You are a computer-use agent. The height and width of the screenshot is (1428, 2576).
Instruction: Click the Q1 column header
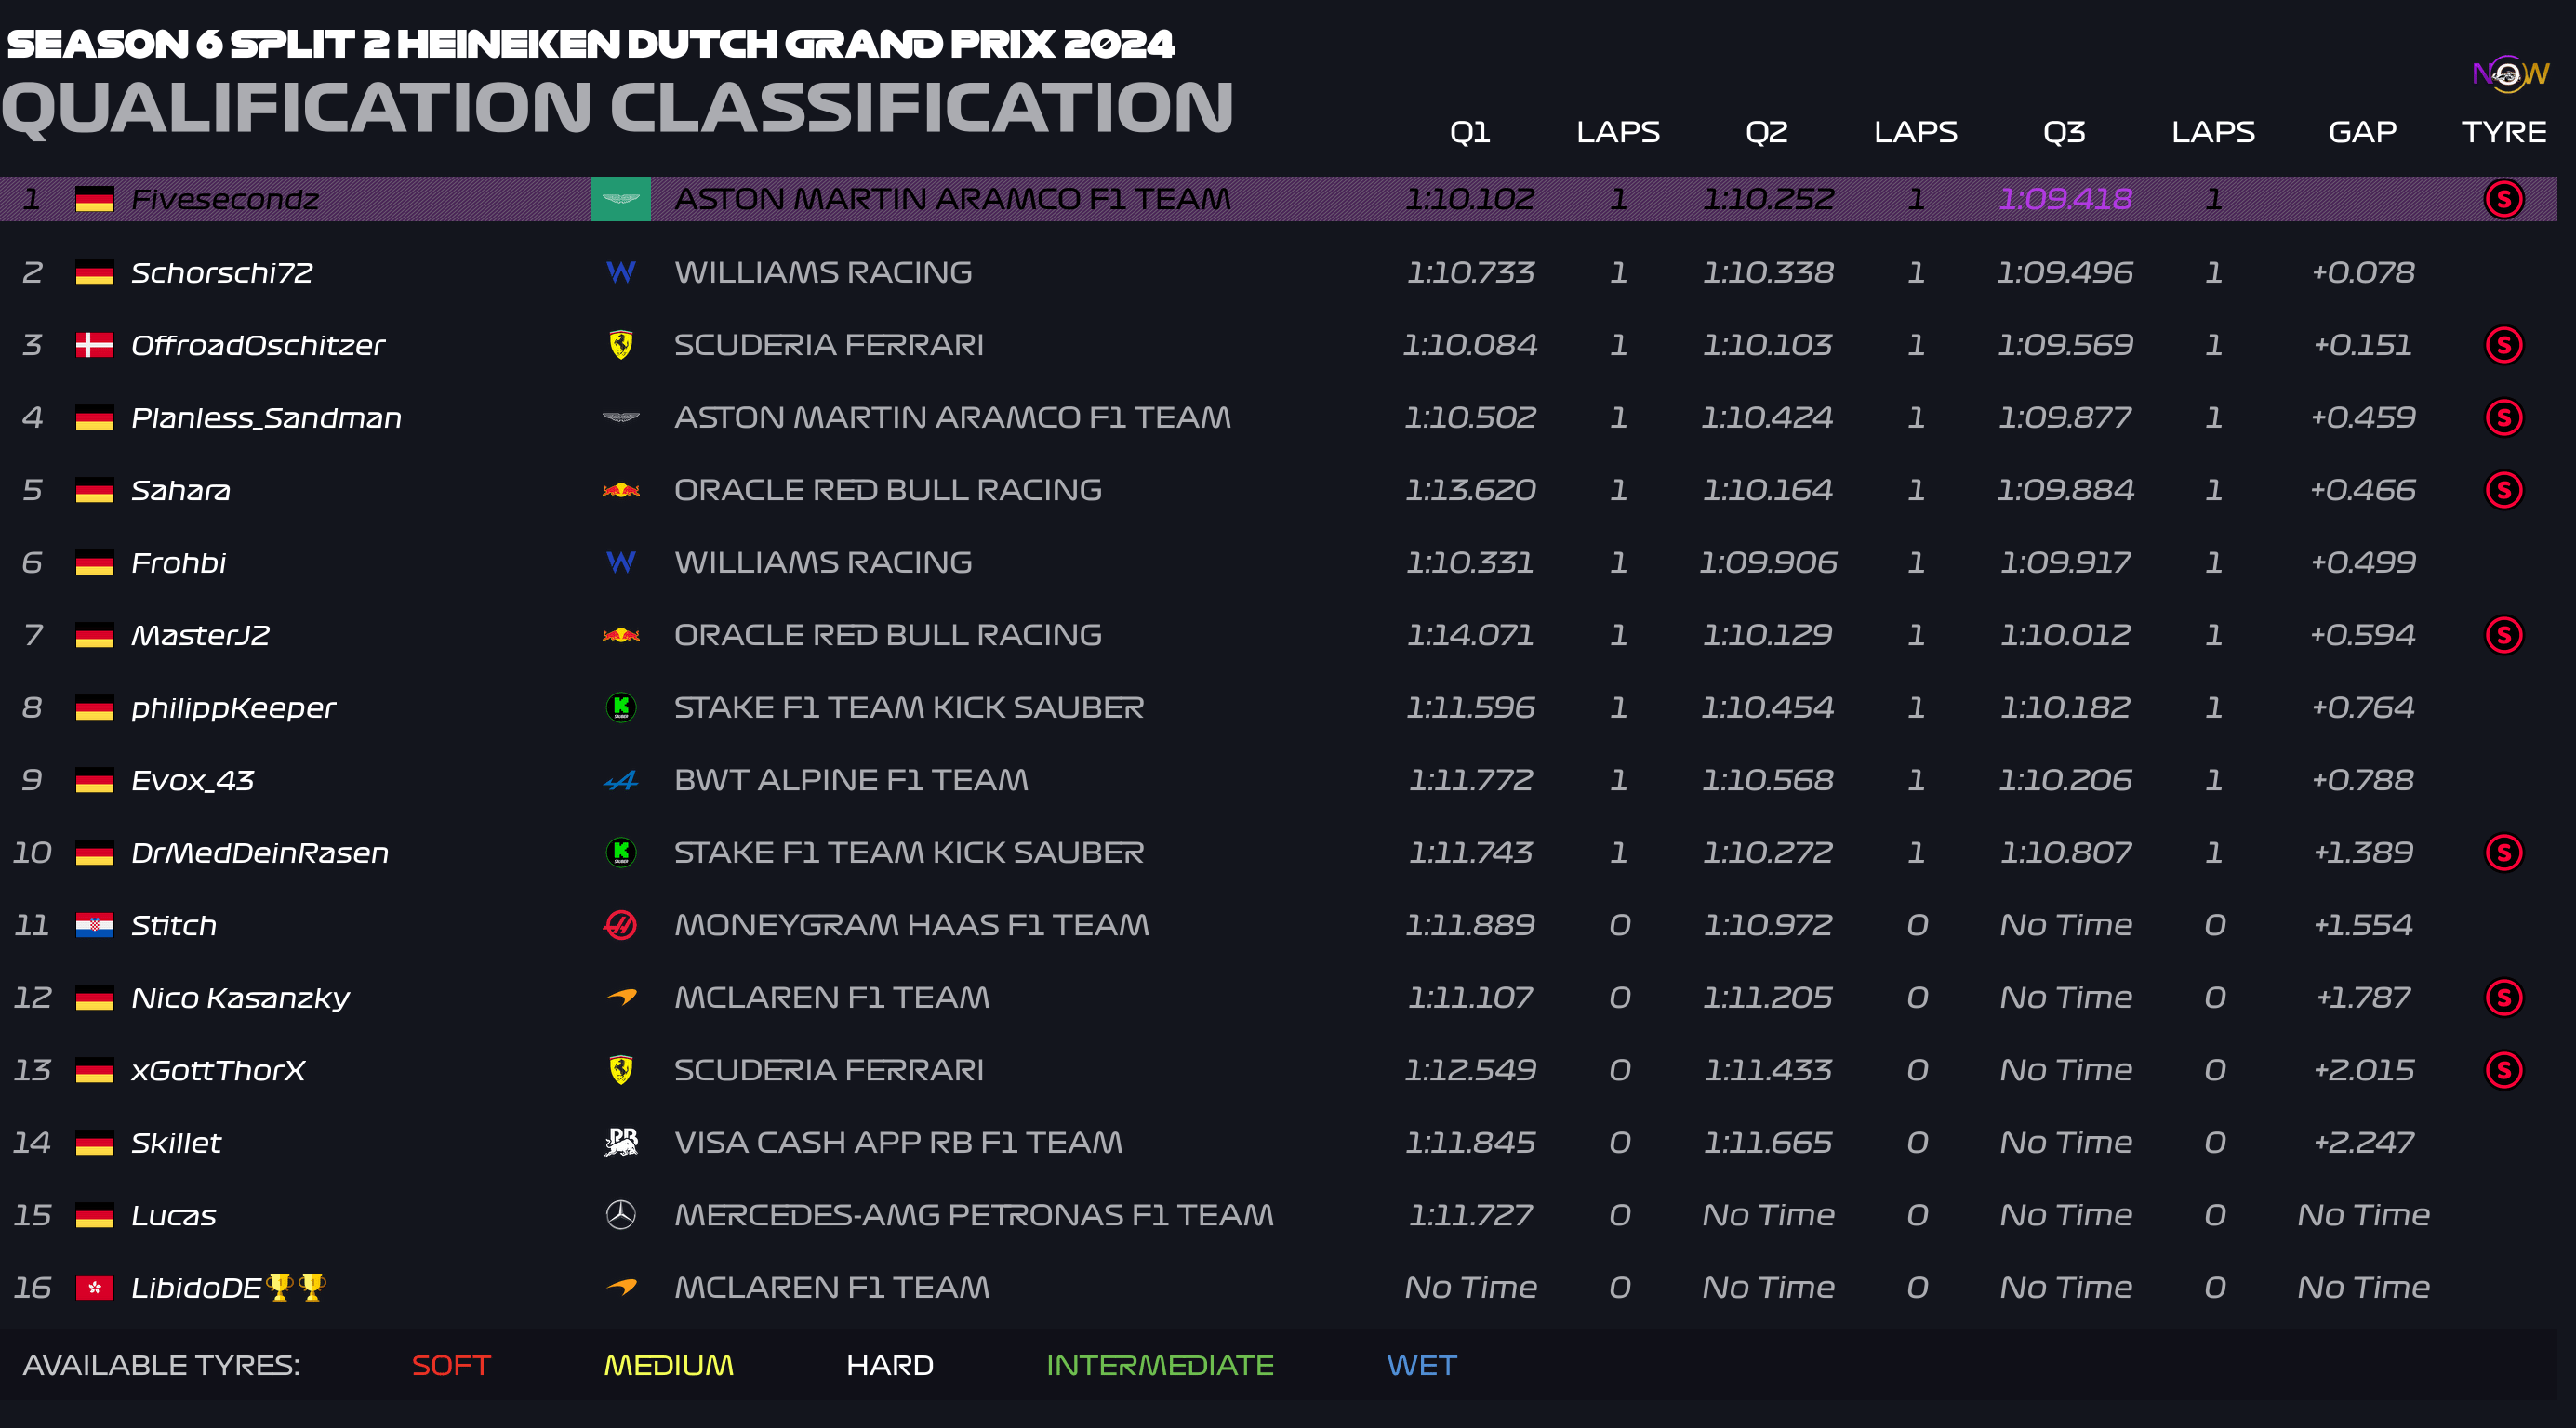click(x=1470, y=132)
